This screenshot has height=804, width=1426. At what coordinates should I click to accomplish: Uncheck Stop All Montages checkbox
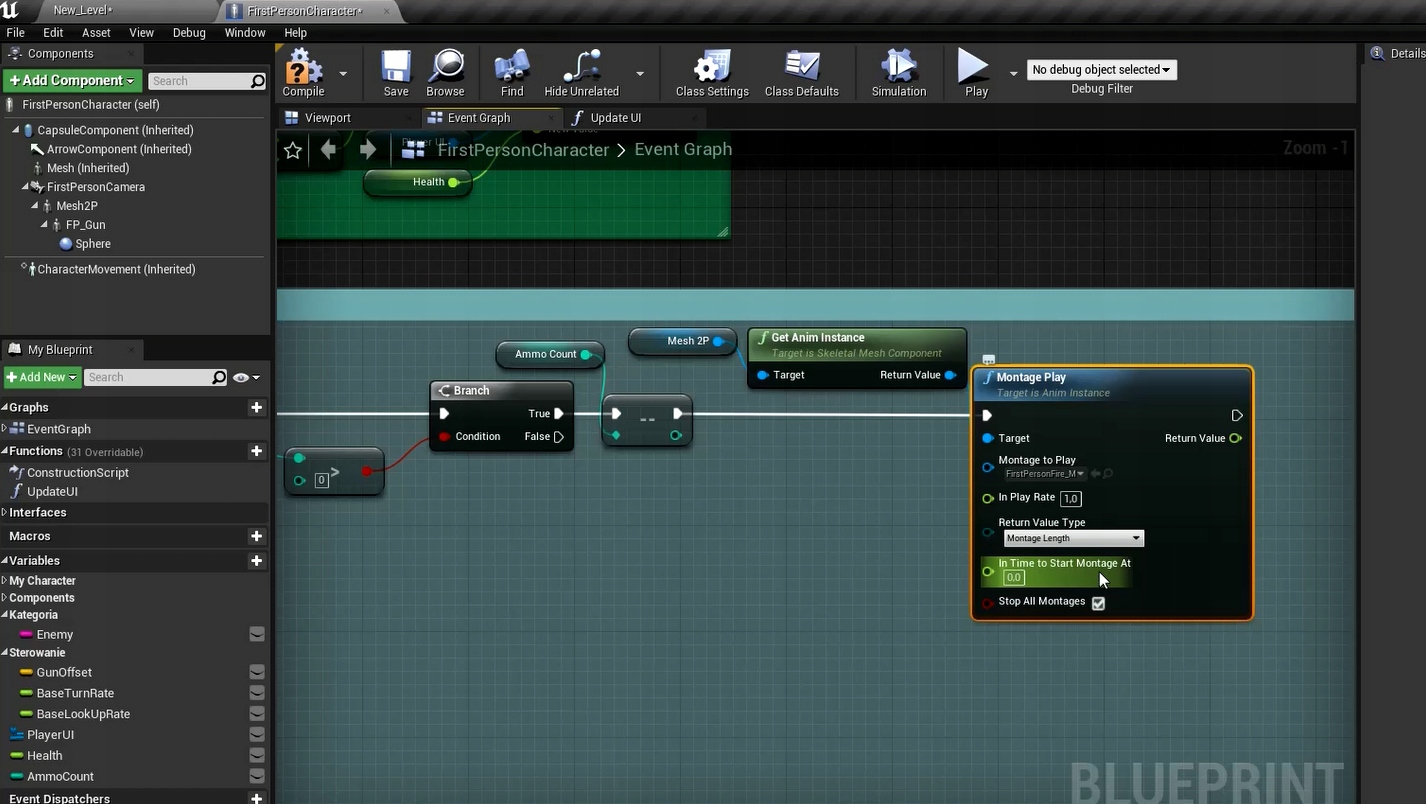(x=1098, y=603)
